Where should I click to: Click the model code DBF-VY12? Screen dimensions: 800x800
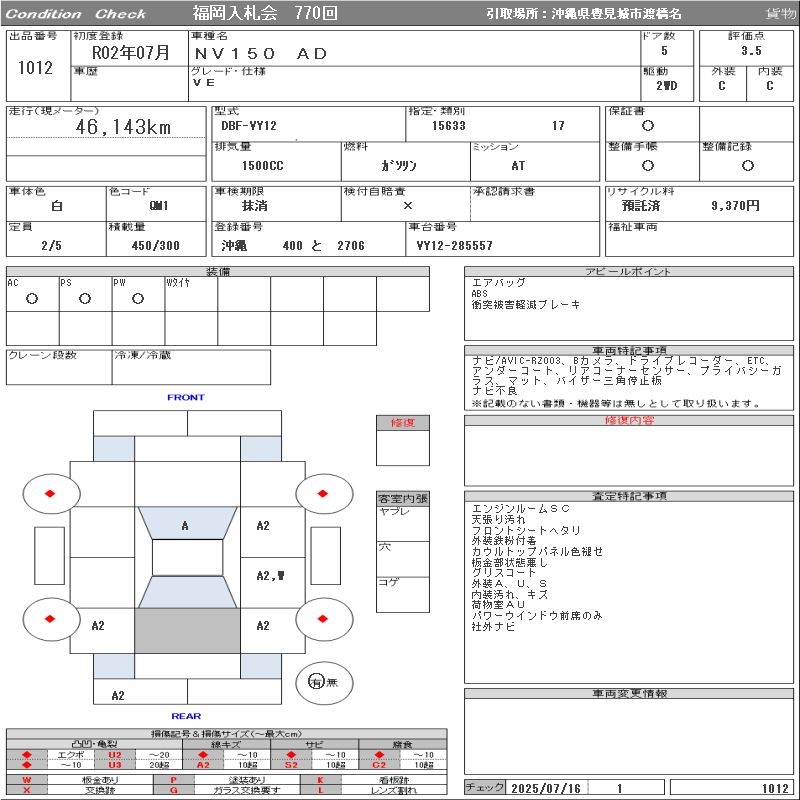pos(248,126)
